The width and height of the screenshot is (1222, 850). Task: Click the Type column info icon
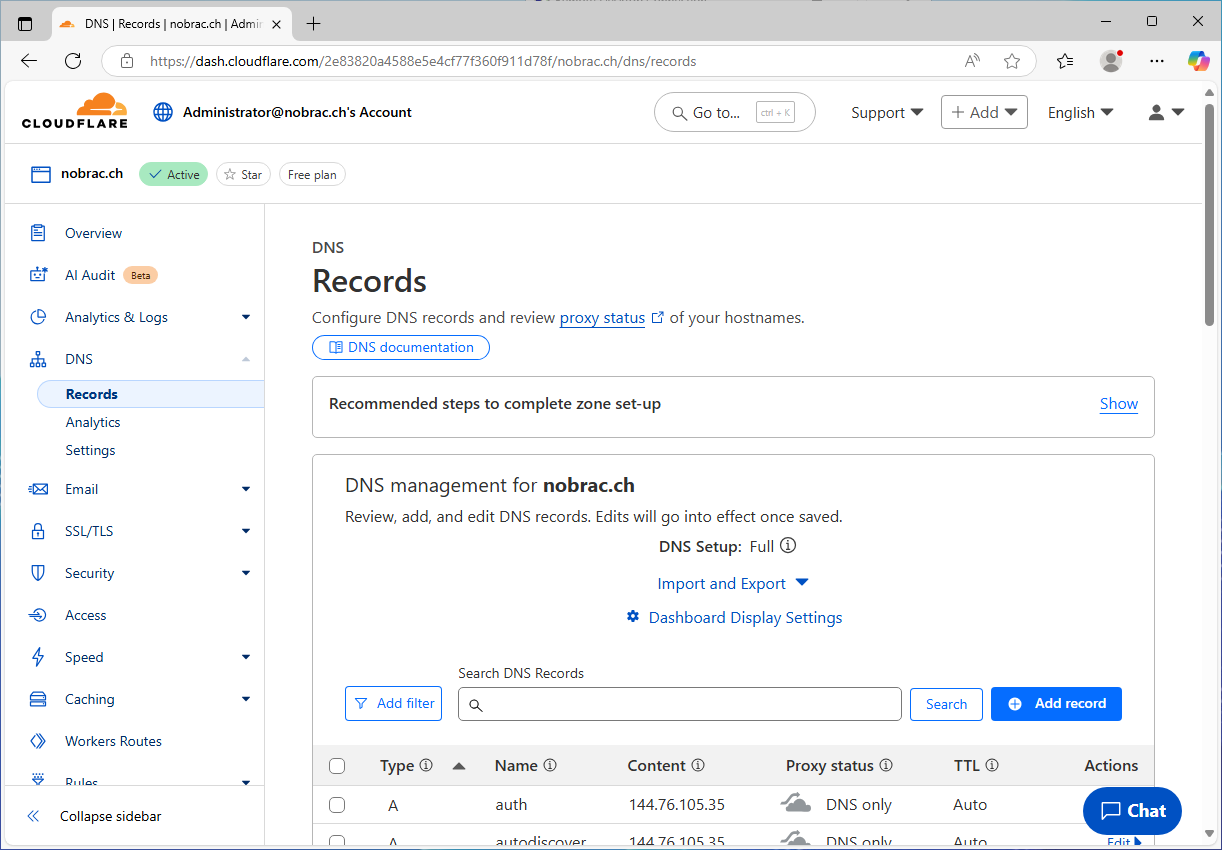tap(426, 765)
